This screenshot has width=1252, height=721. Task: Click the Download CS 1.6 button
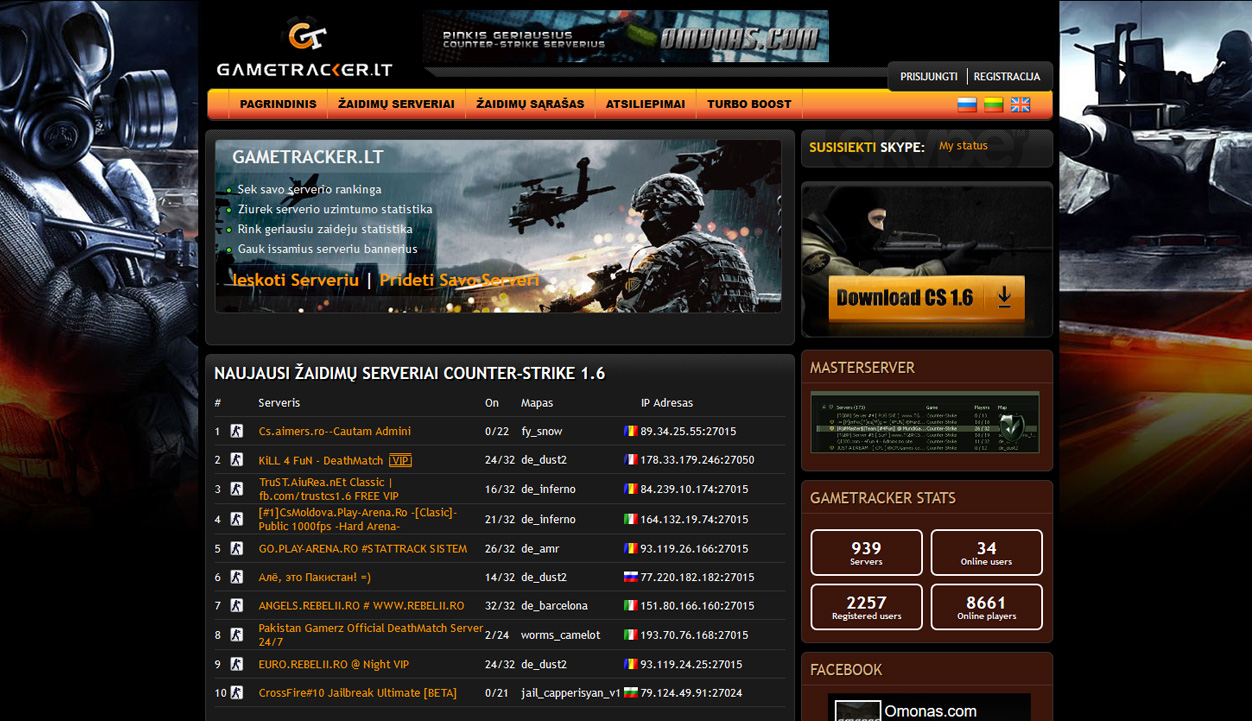[x=926, y=298]
